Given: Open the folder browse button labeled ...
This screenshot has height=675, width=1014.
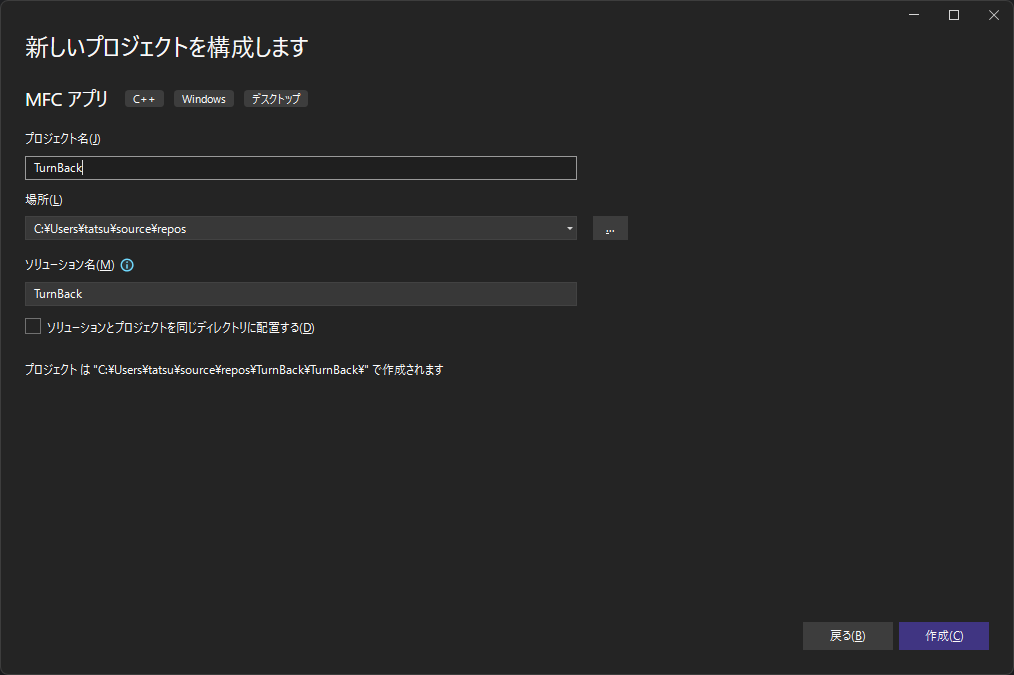Looking at the screenshot, I should (610, 229).
